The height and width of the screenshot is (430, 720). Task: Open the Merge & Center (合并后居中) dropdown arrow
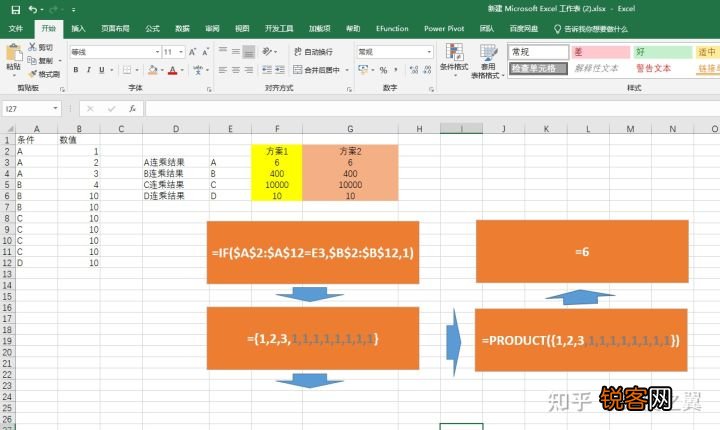click(347, 70)
